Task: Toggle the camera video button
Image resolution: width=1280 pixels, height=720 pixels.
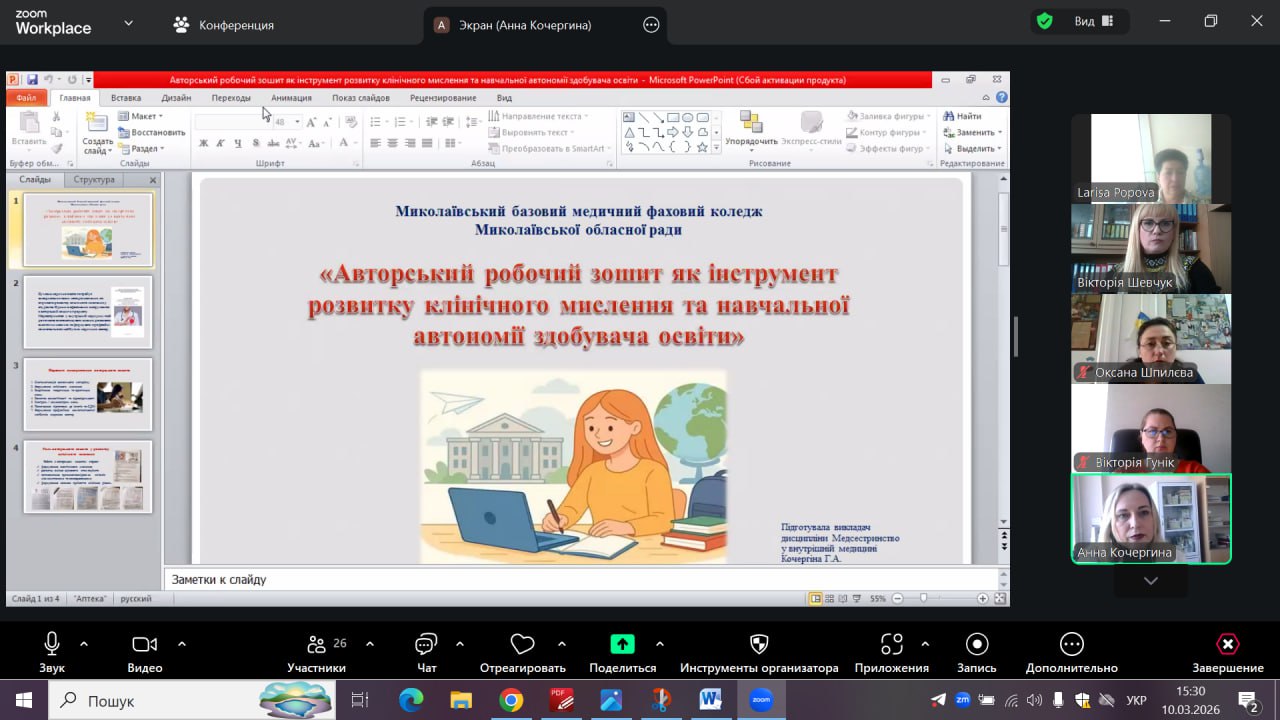Action: coord(145,645)
